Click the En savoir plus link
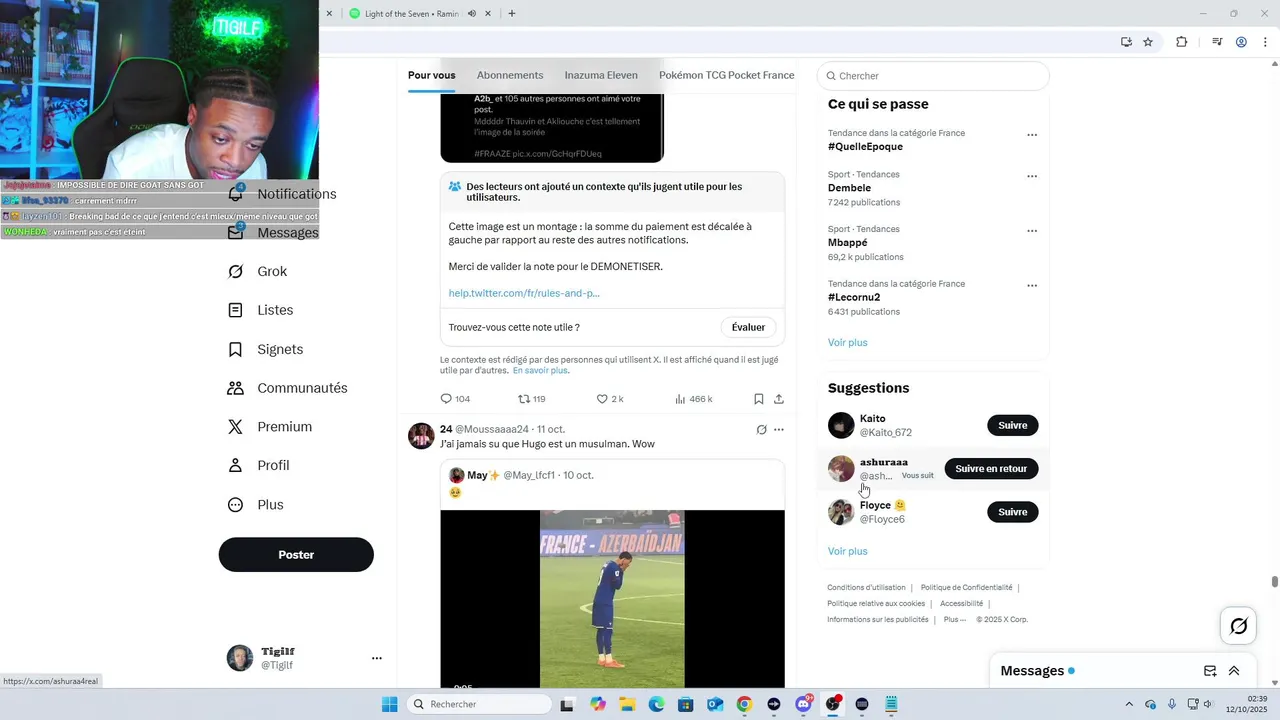Viewport: 1280px width, 720px height. click(x=540, y=370)
